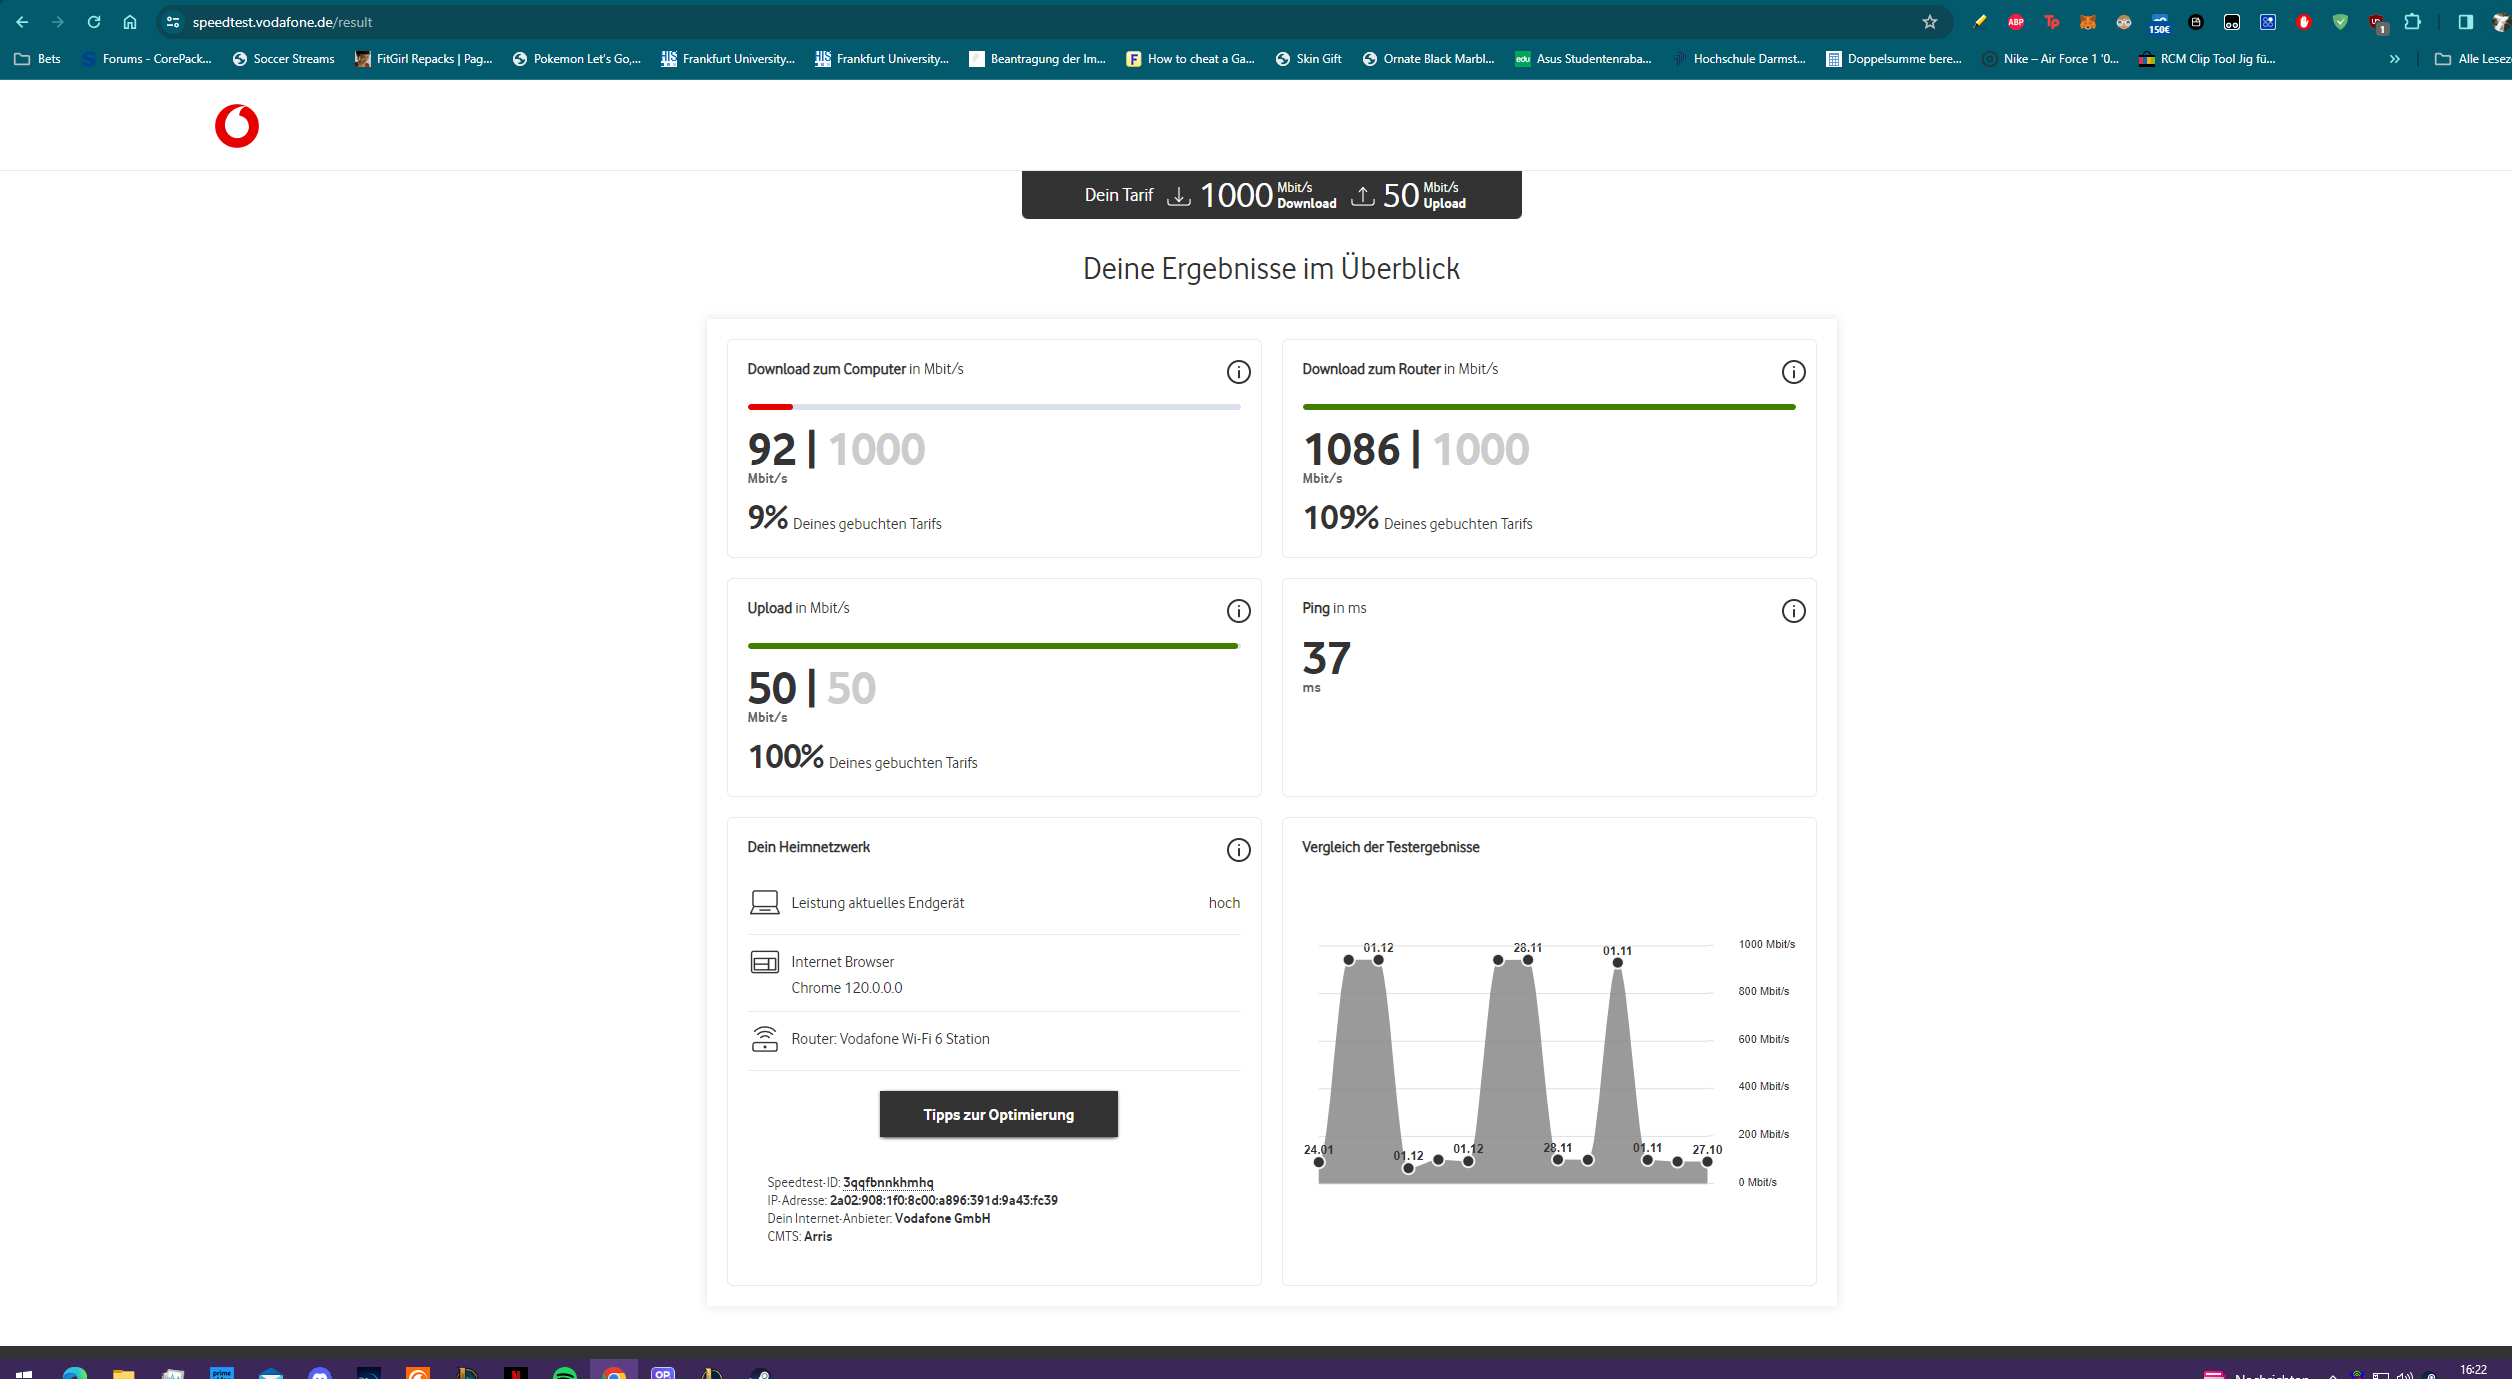Click the Download zum Computer progress bar
This screenshot has height=1379, width=2512.
point(993,407)
